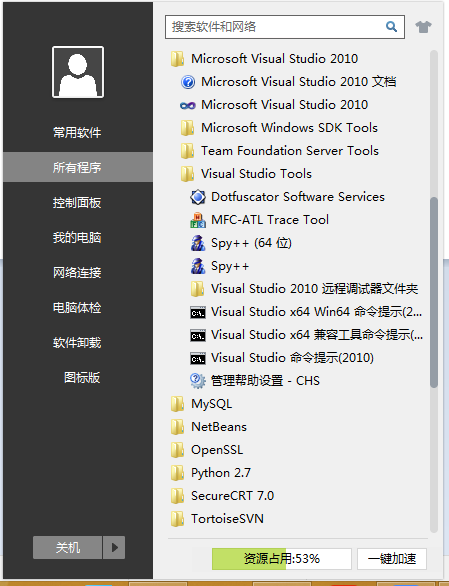Image resolution: width=449 pixels, height=586 pixels.
Task: Expand the OpenSSL group label
Action: click(x=217, y=450)
